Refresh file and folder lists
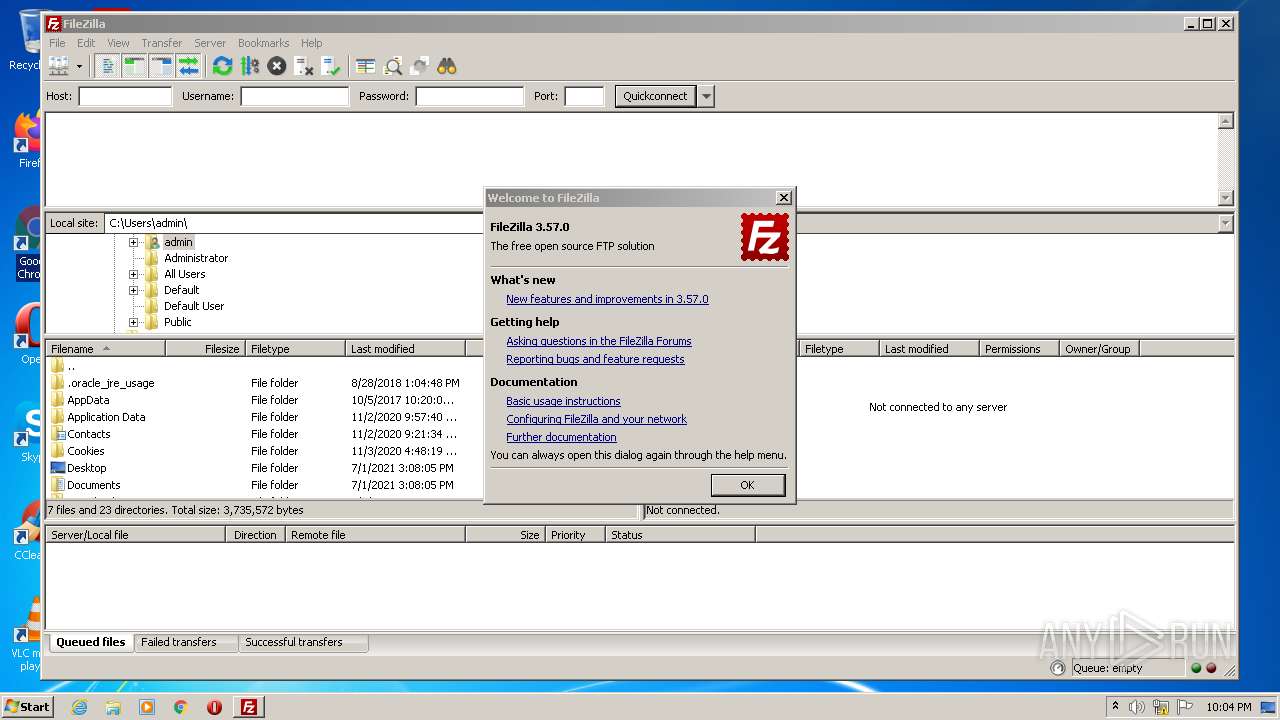1280x720 pixels. (x=222, y=66)
